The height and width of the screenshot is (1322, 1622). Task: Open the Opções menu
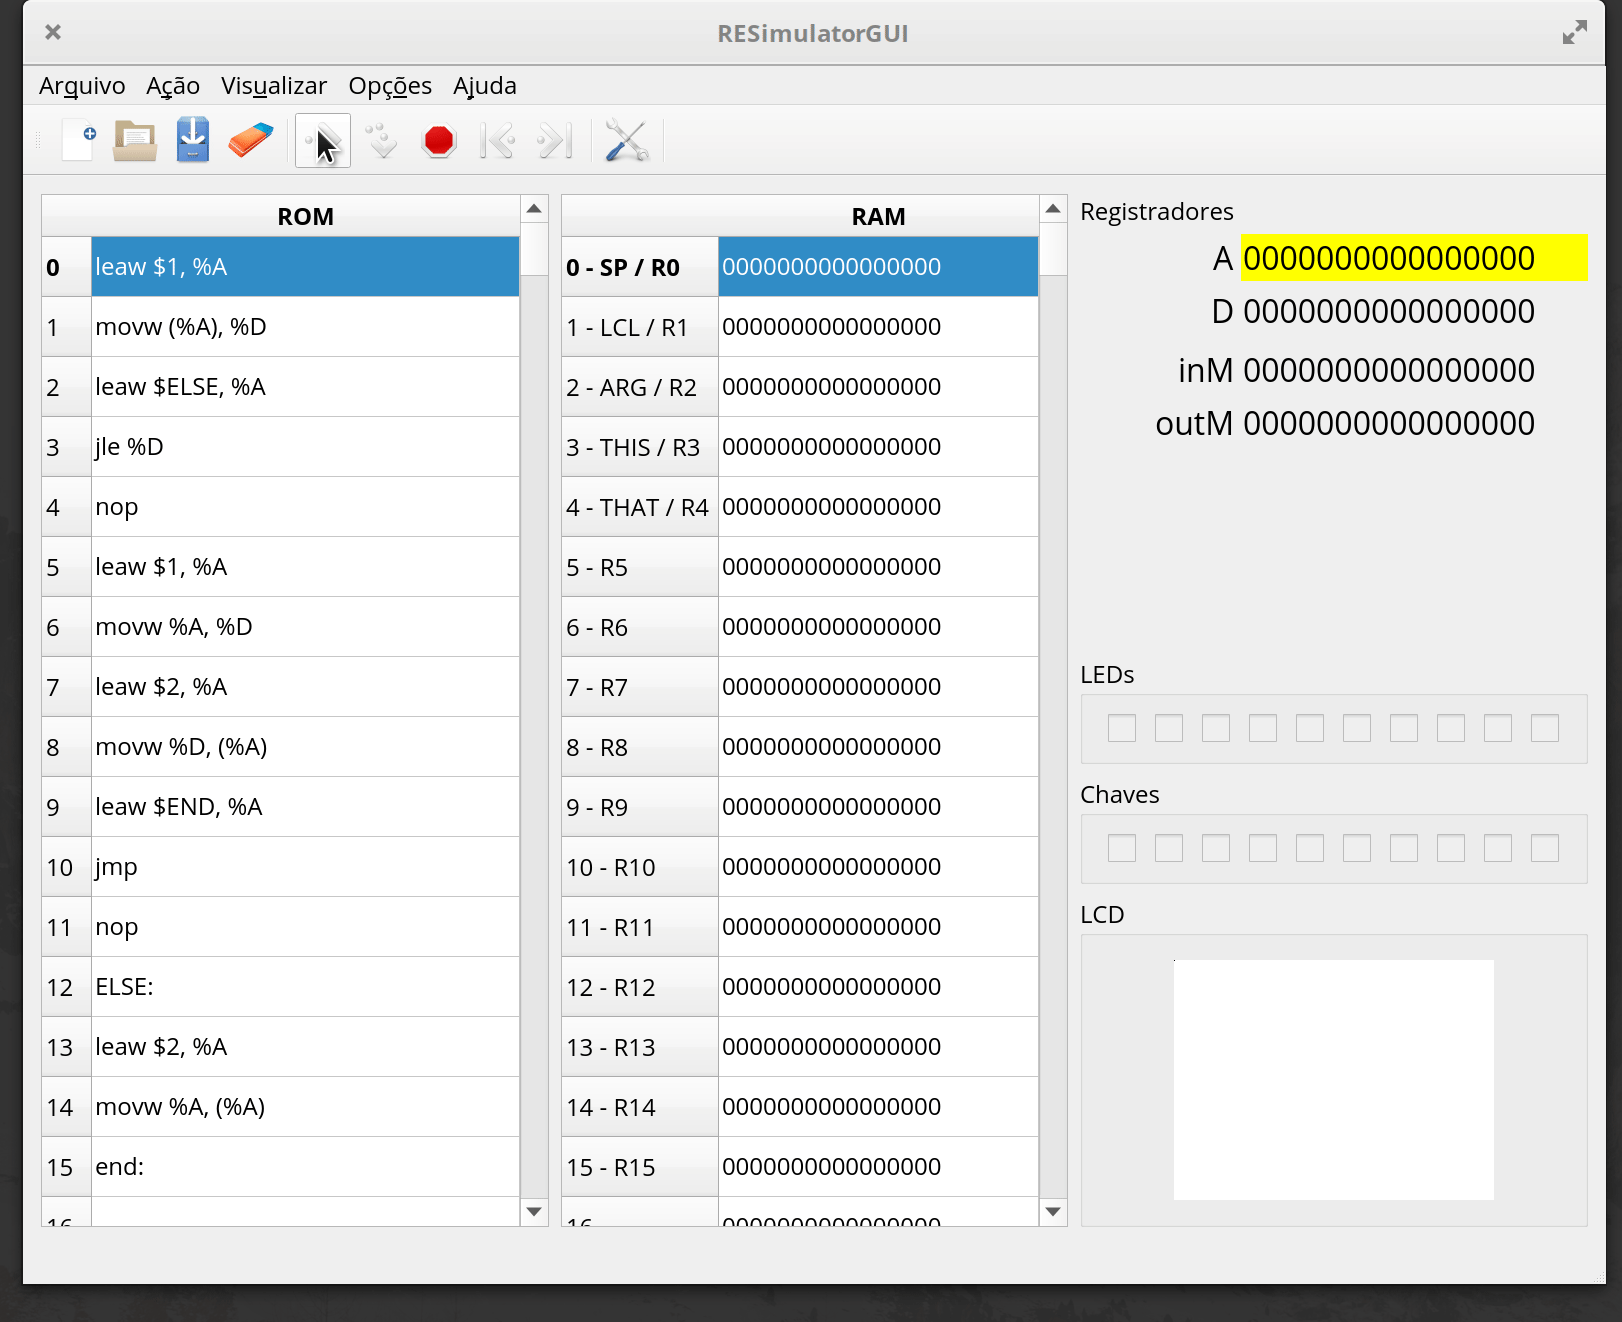point(390,86)
